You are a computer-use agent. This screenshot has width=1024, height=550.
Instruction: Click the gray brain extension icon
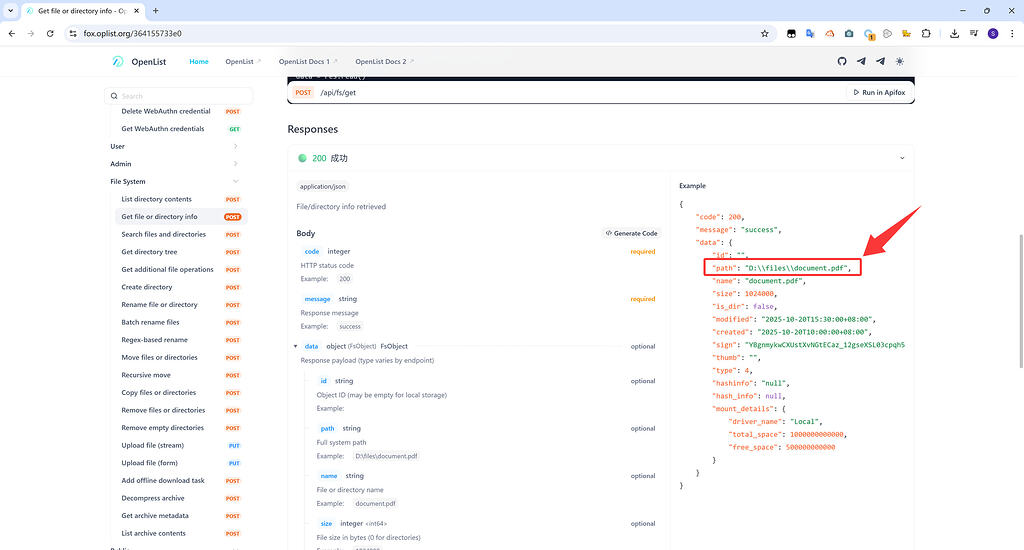coord(888,33)
